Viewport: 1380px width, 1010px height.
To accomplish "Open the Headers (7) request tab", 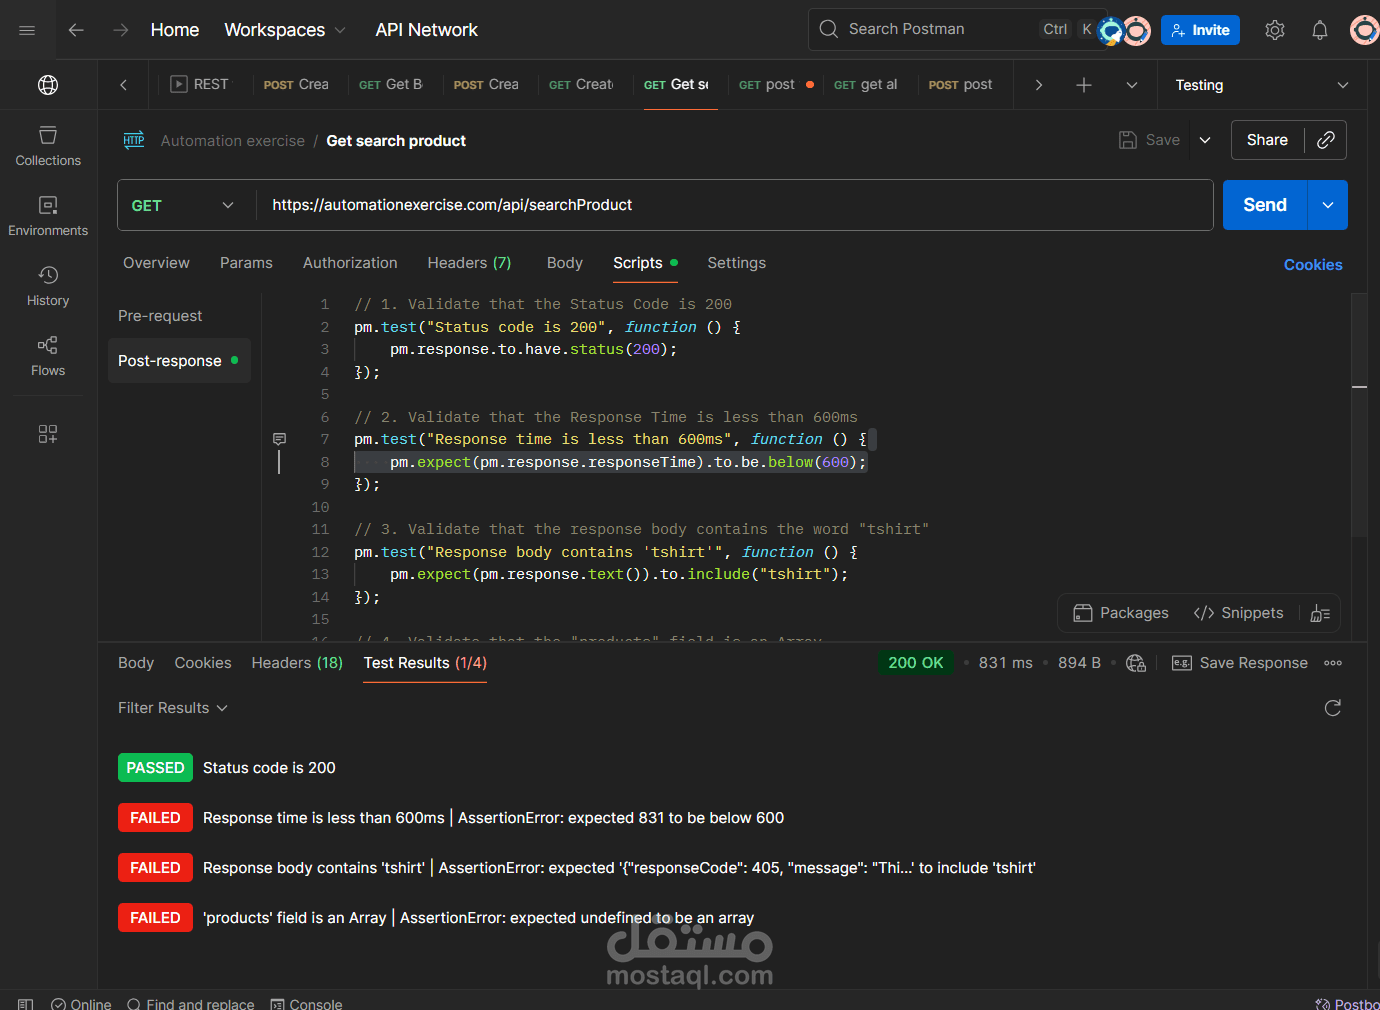I will (x=469, y=263).
